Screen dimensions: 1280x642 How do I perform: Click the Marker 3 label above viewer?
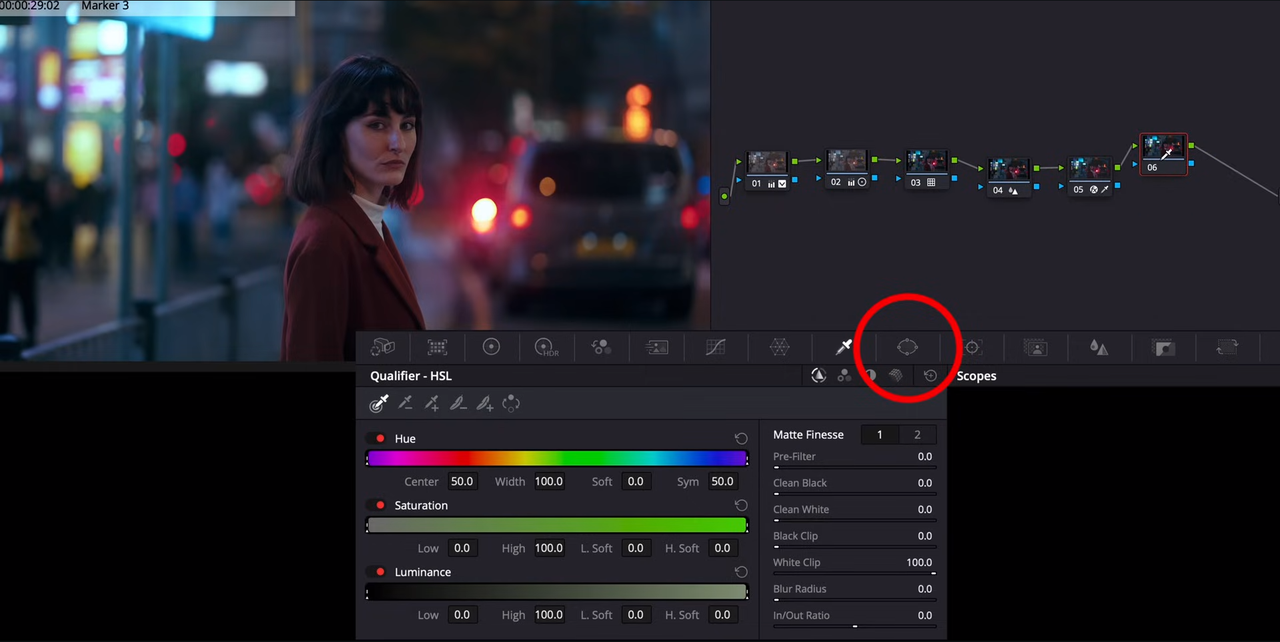tap(105, 6)
